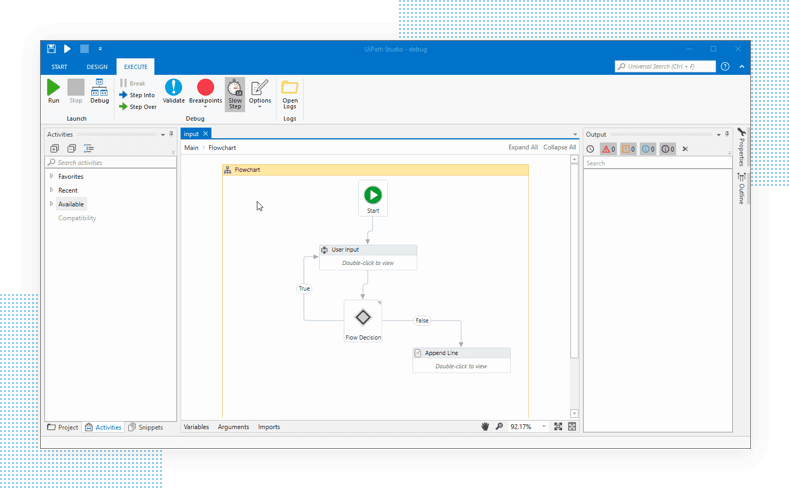Click the Universal Search field
The height and width of the screenshot is (488, 789).
tap(665, 66)
